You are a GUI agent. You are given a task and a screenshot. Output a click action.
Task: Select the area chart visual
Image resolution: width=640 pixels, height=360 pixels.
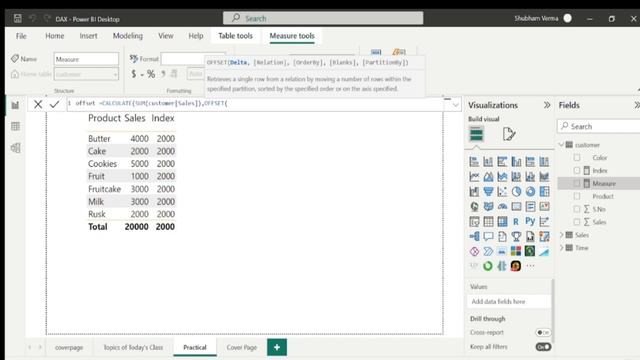(488, 177)
